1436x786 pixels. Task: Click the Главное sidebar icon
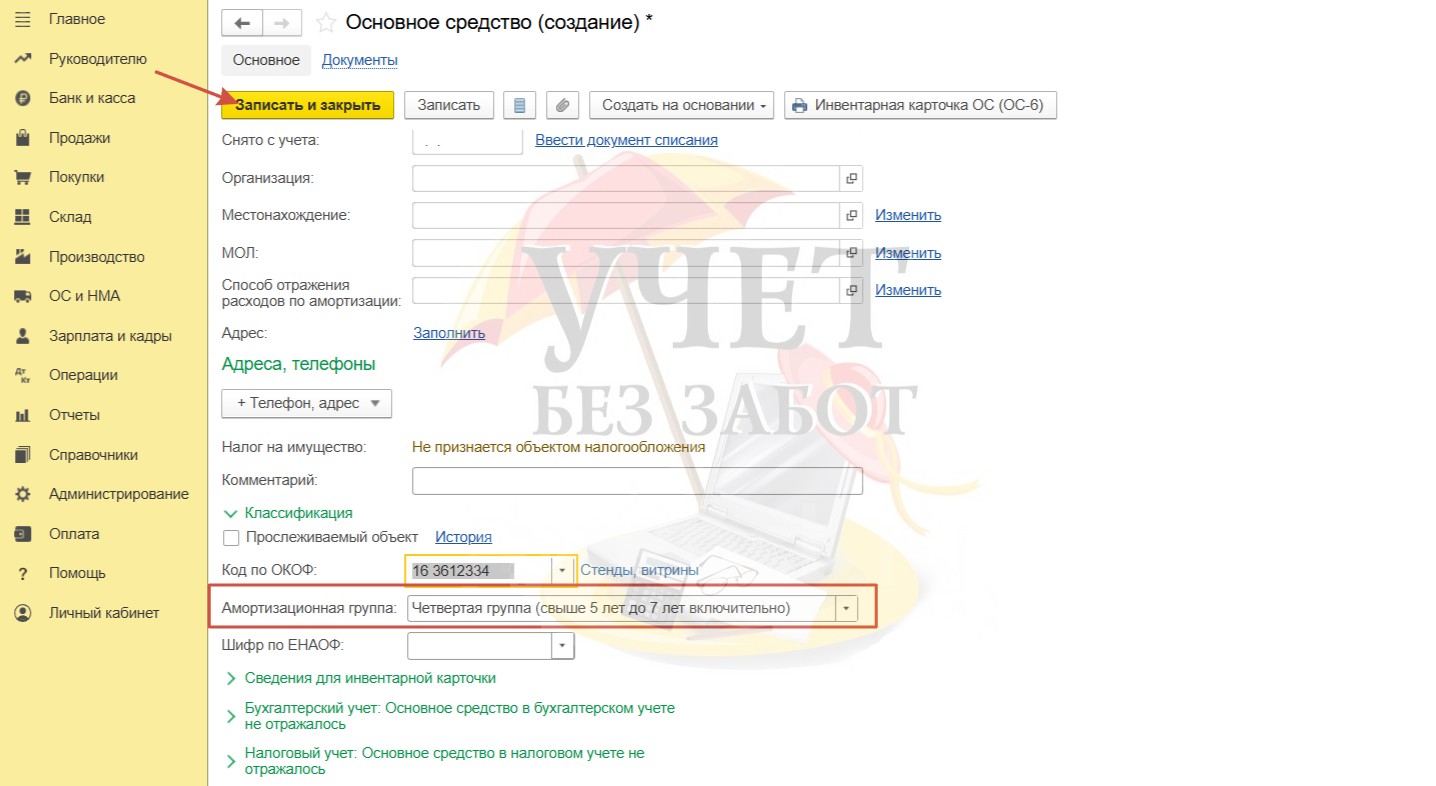click(23, 19)
